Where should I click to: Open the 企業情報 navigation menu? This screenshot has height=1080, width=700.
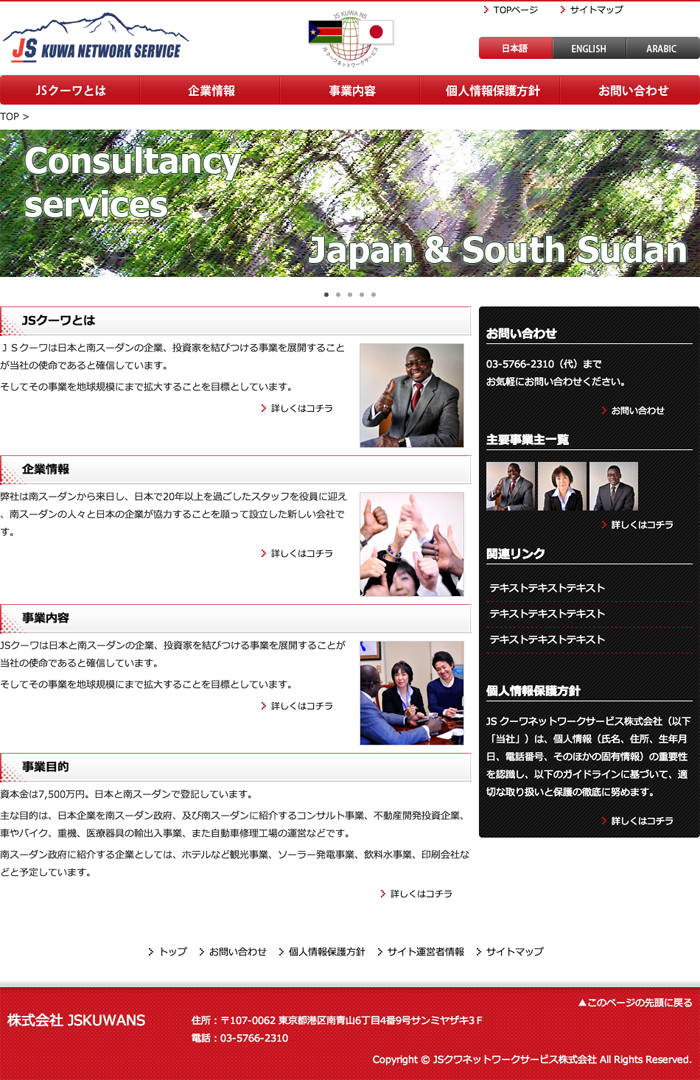click(211, 90)
